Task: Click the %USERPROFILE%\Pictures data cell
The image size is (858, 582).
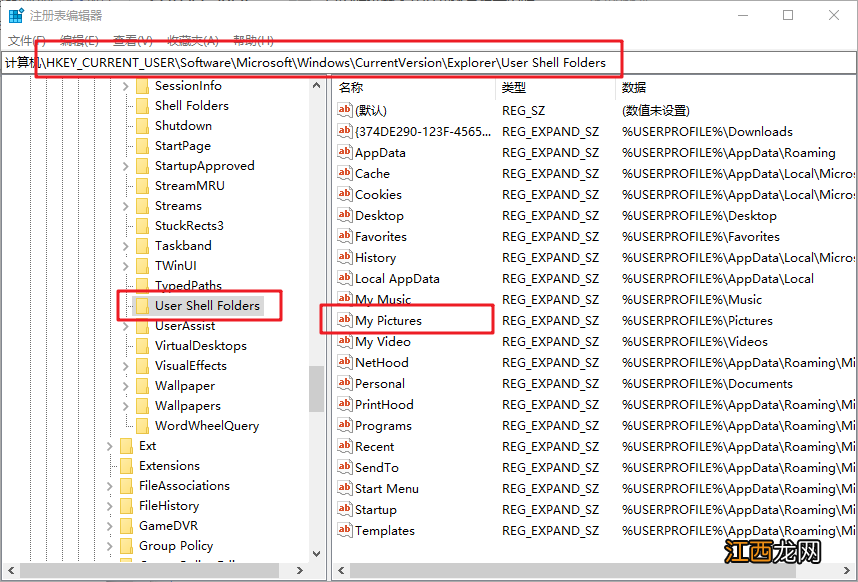Action: click(697, 321)
